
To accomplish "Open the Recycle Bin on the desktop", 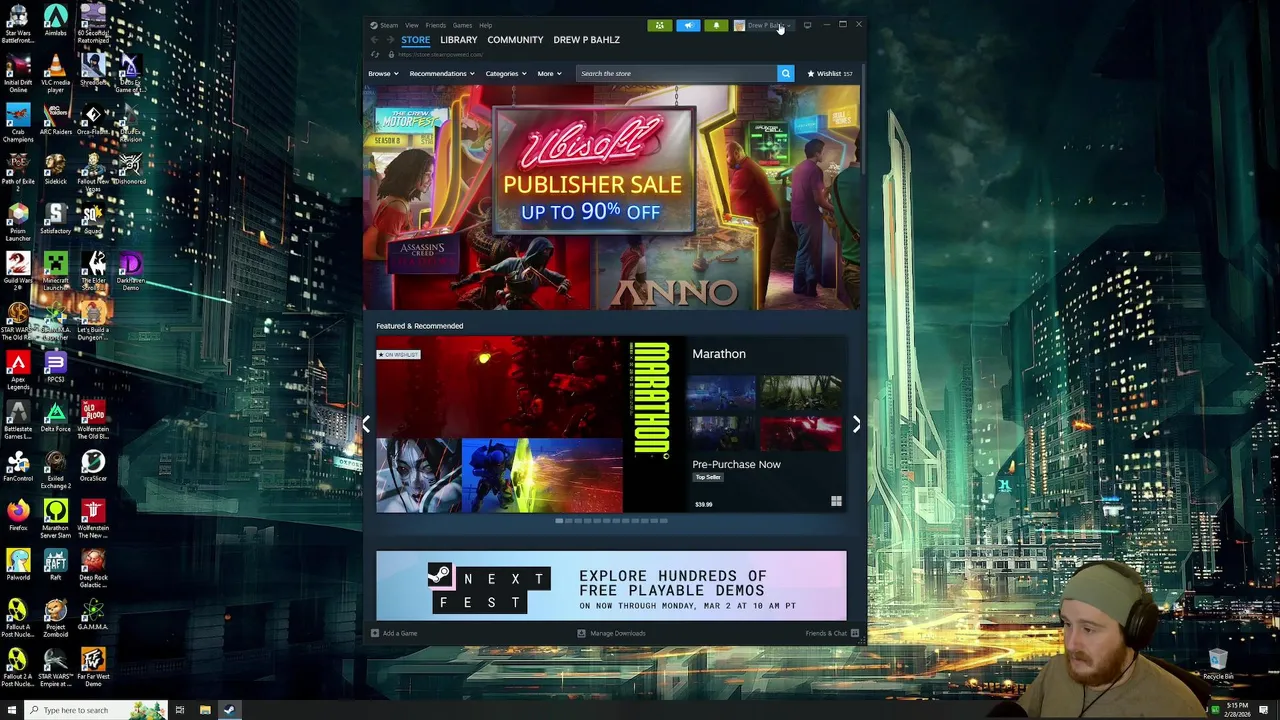I will [x=1217, y=664].
